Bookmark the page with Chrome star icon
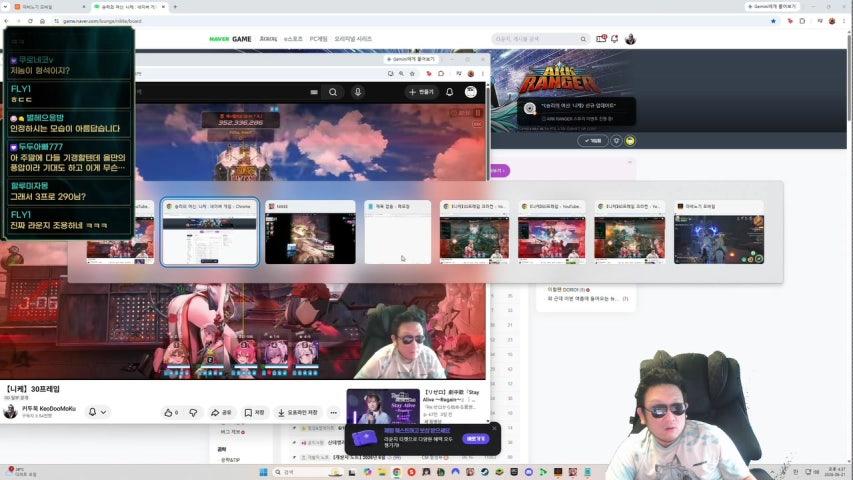The width and height of the screenshot is (853, 480). pos(773,21)
